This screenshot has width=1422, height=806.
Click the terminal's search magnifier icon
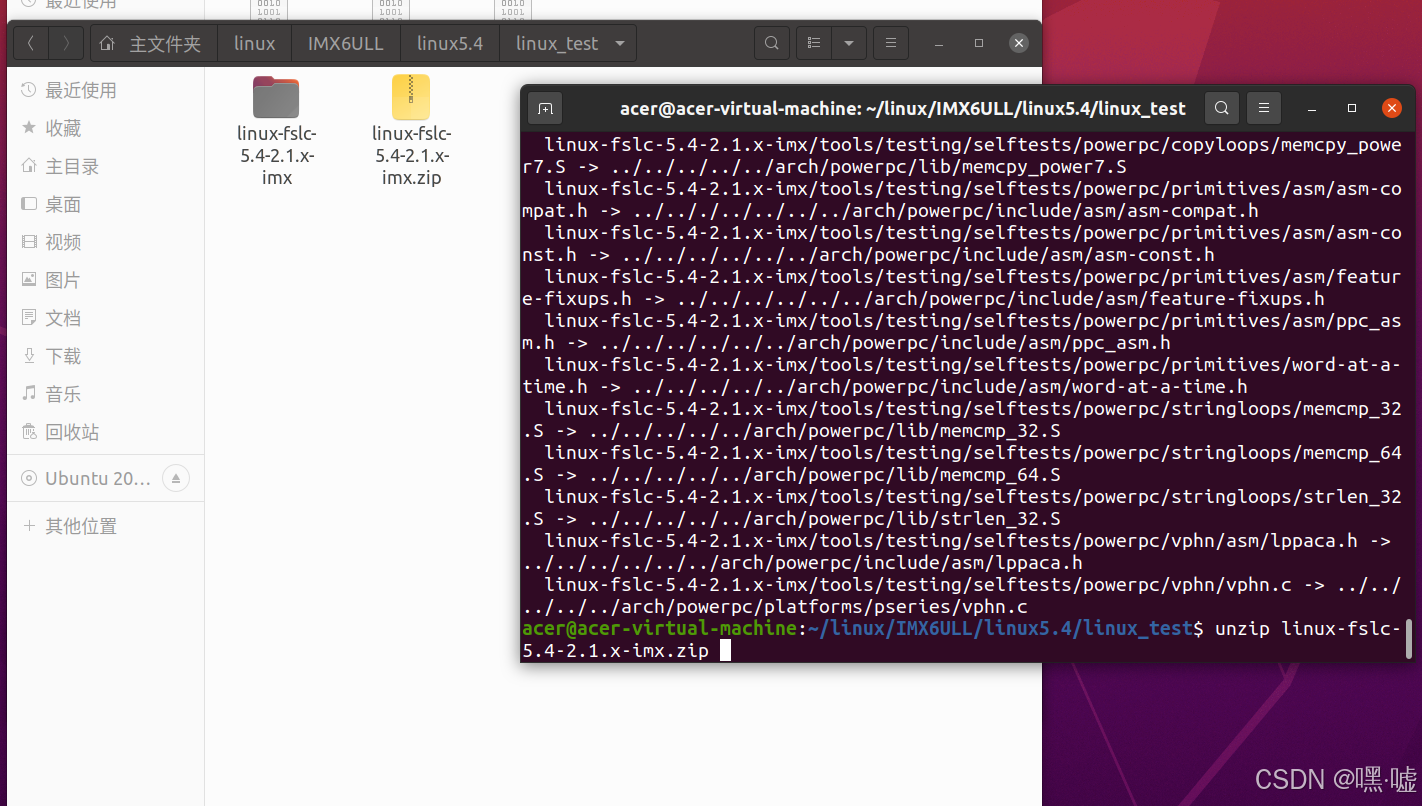point(1221,107)
